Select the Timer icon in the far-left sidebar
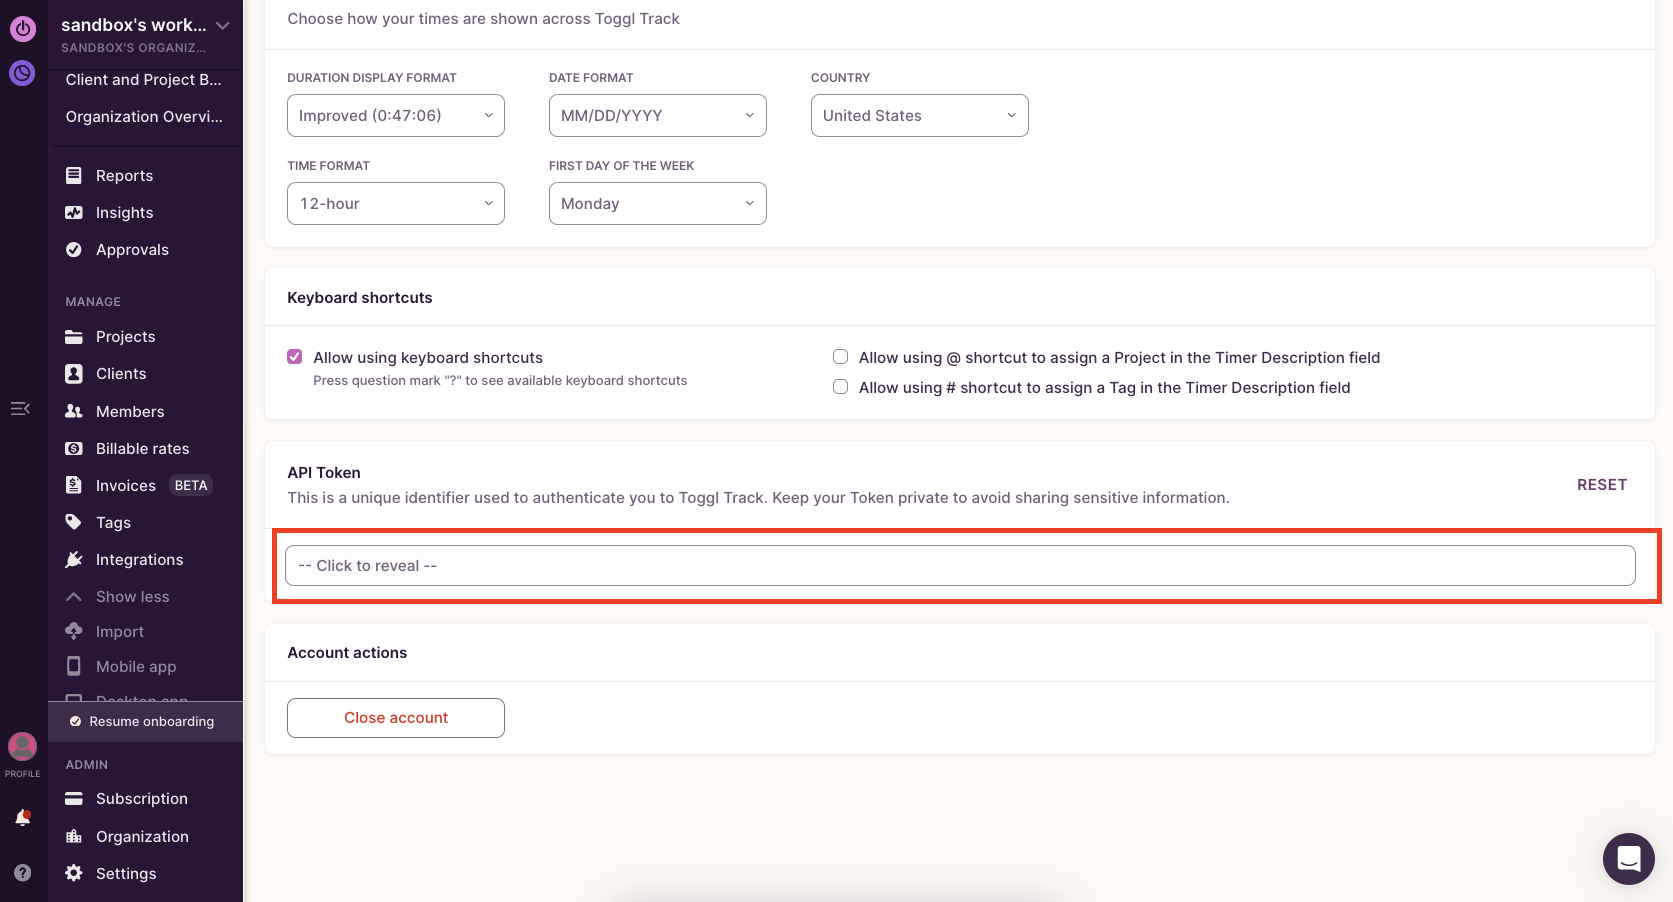Viewport: 1673px width, 902px height. pyautogui.click(x=22, y=29)
